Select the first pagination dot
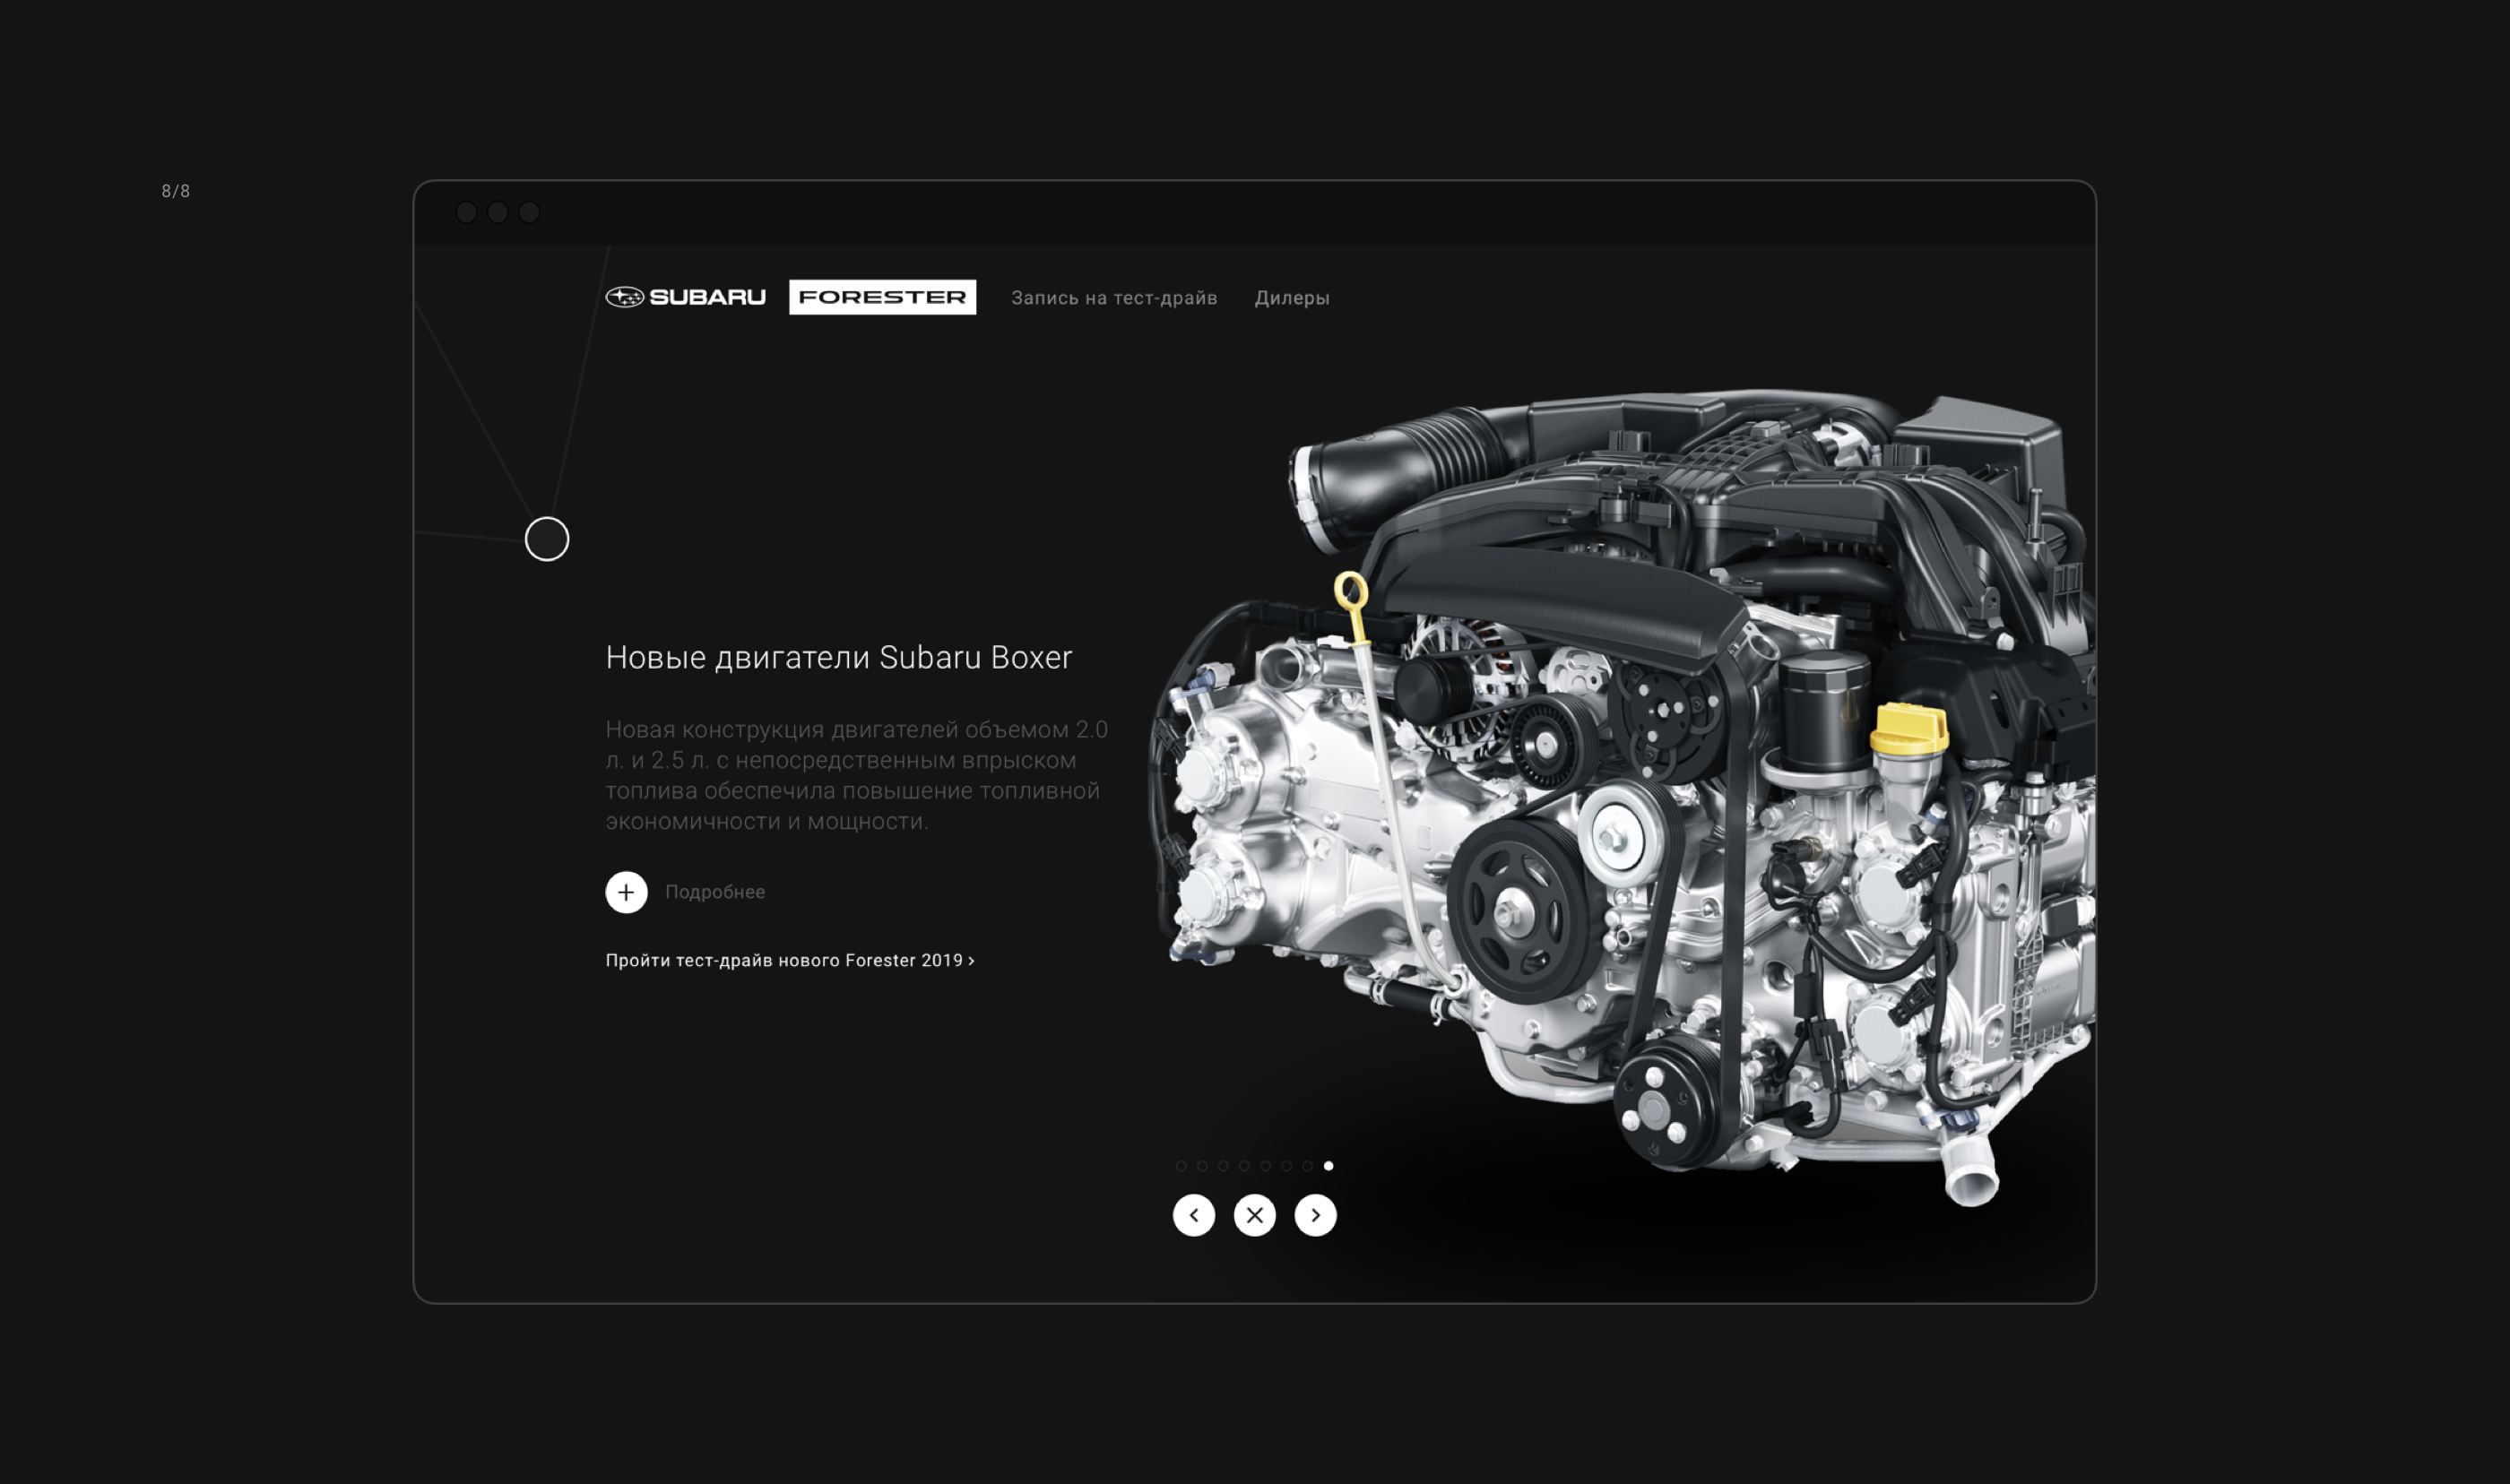Image resolution: width=2510 pixels, height=1484 pixels. [x=1181, y=1166]
